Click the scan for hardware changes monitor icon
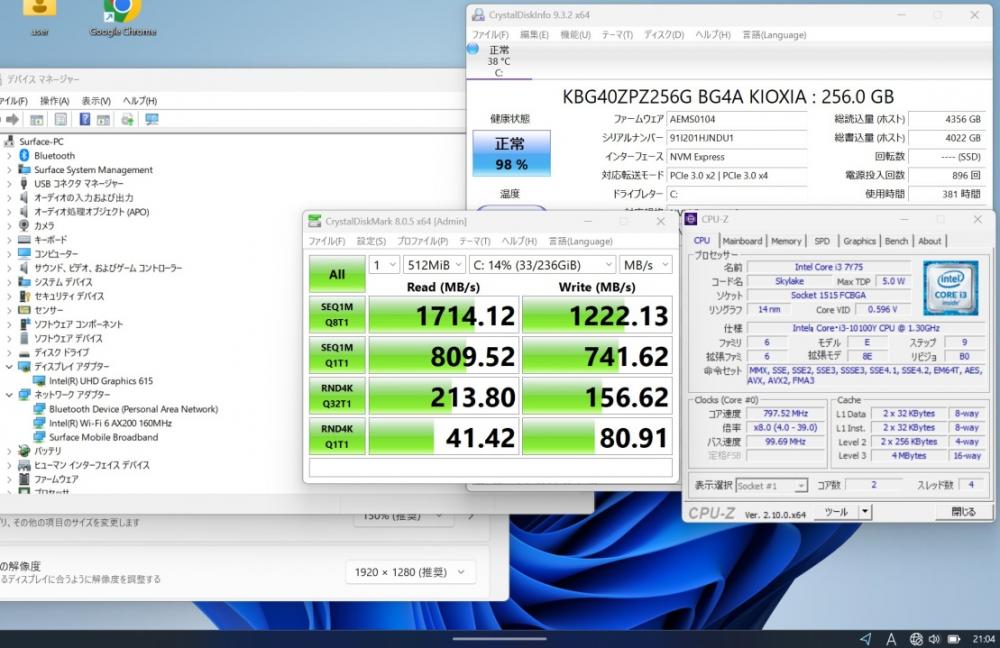 point(152,119)
